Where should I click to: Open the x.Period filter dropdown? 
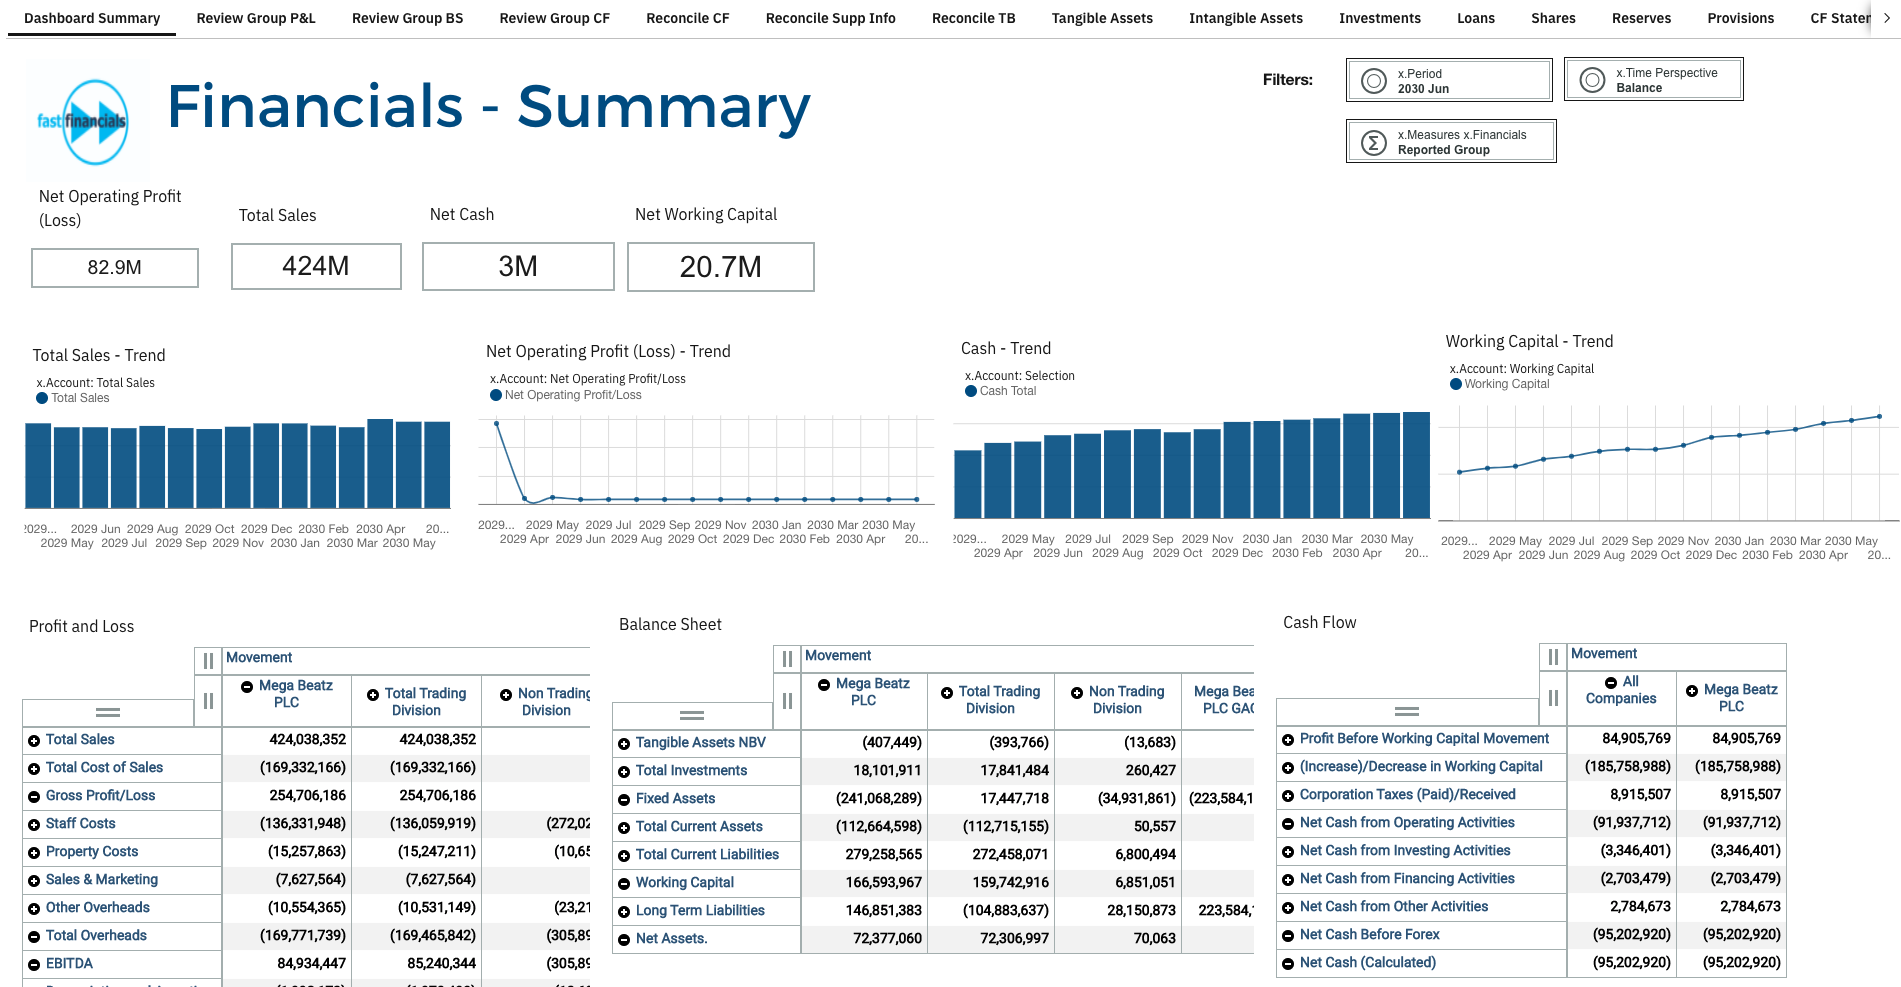point(1449,80)
